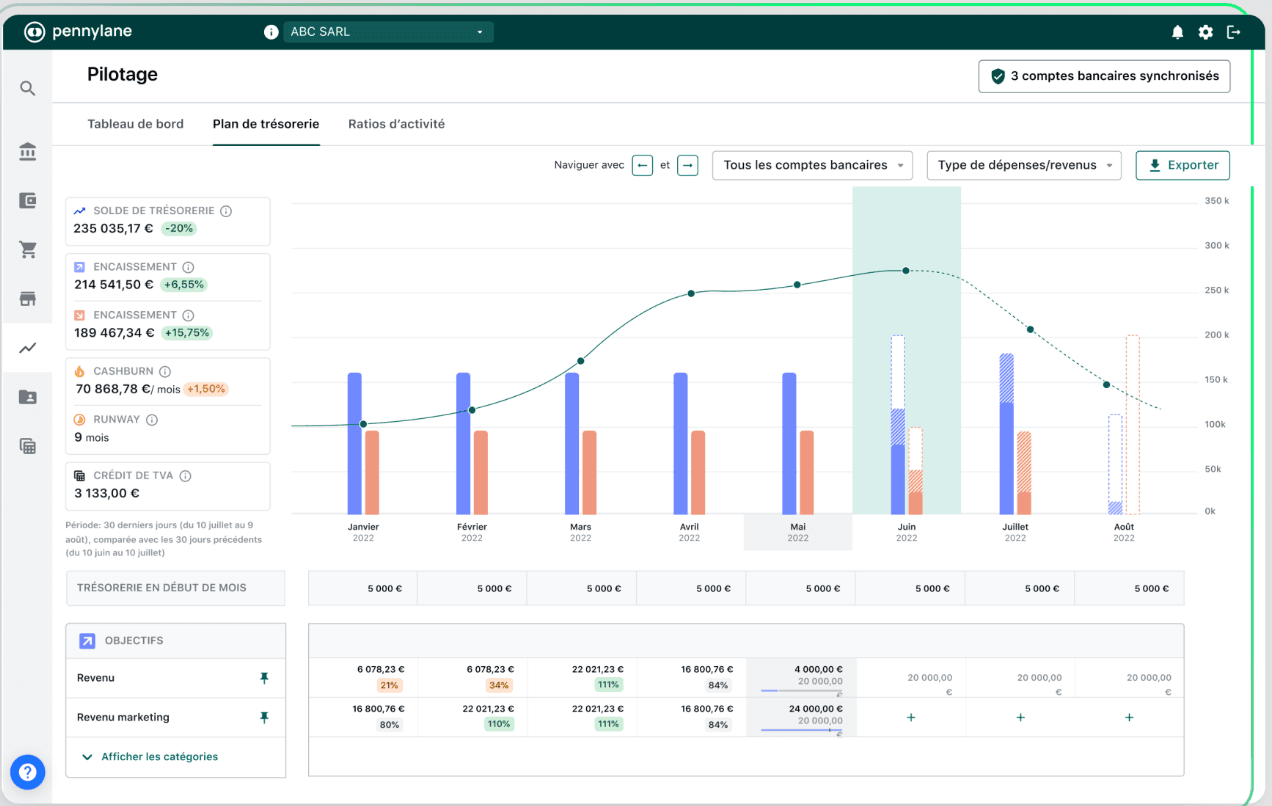Image resolution: width=1272 pixels, height=806 pixels.
Task: Open the search icon in the sidebar
Action: tap(27, 88)
